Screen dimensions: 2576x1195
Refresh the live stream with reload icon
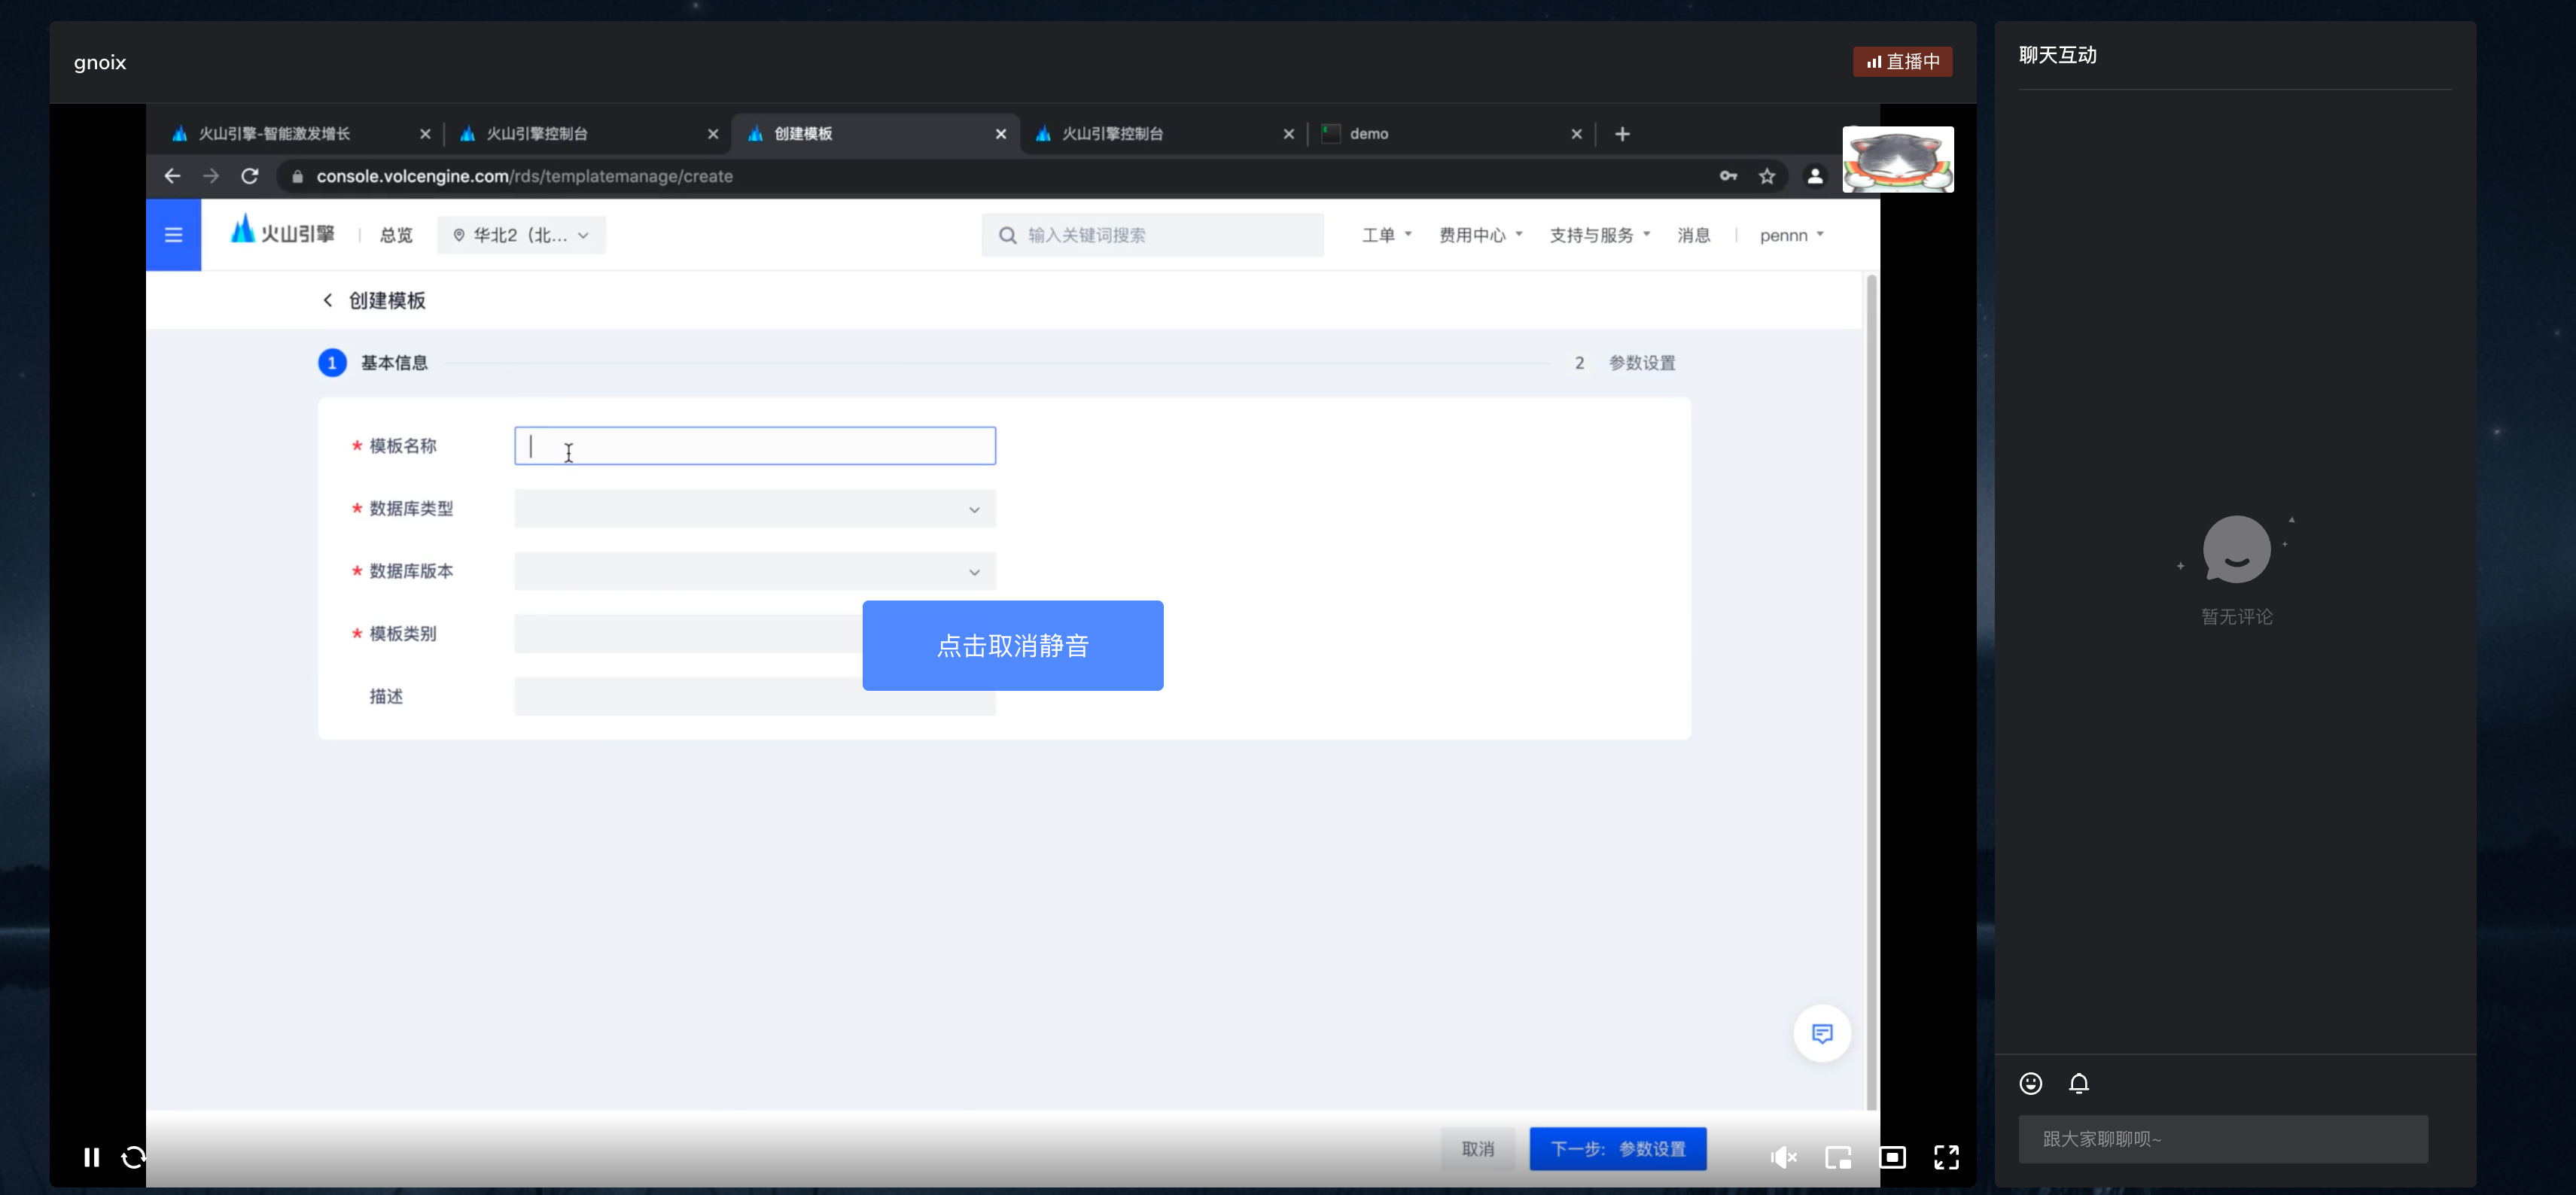tap(133, 1157)
